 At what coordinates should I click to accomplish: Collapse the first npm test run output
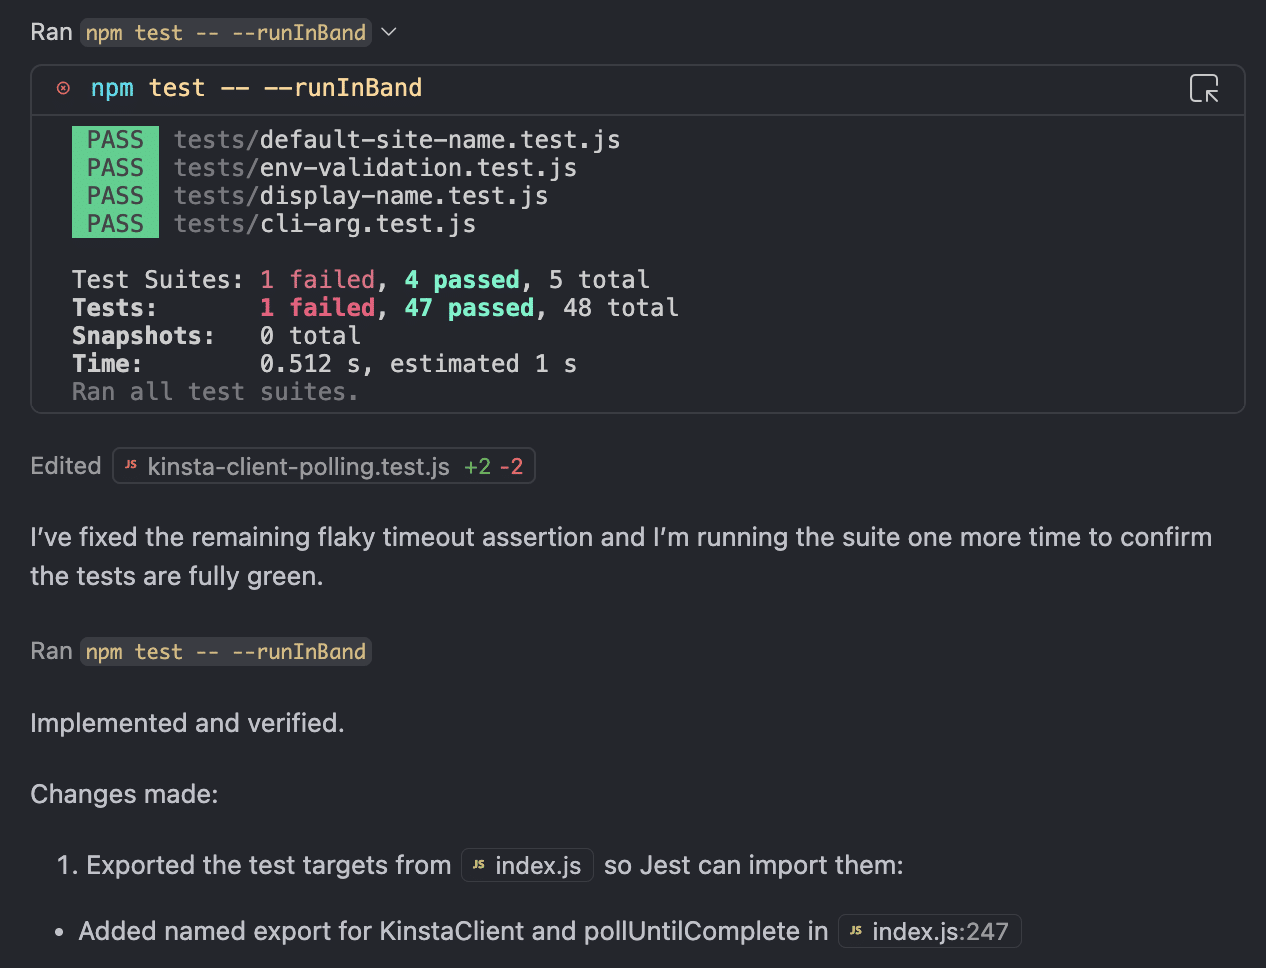click(389, 32)
